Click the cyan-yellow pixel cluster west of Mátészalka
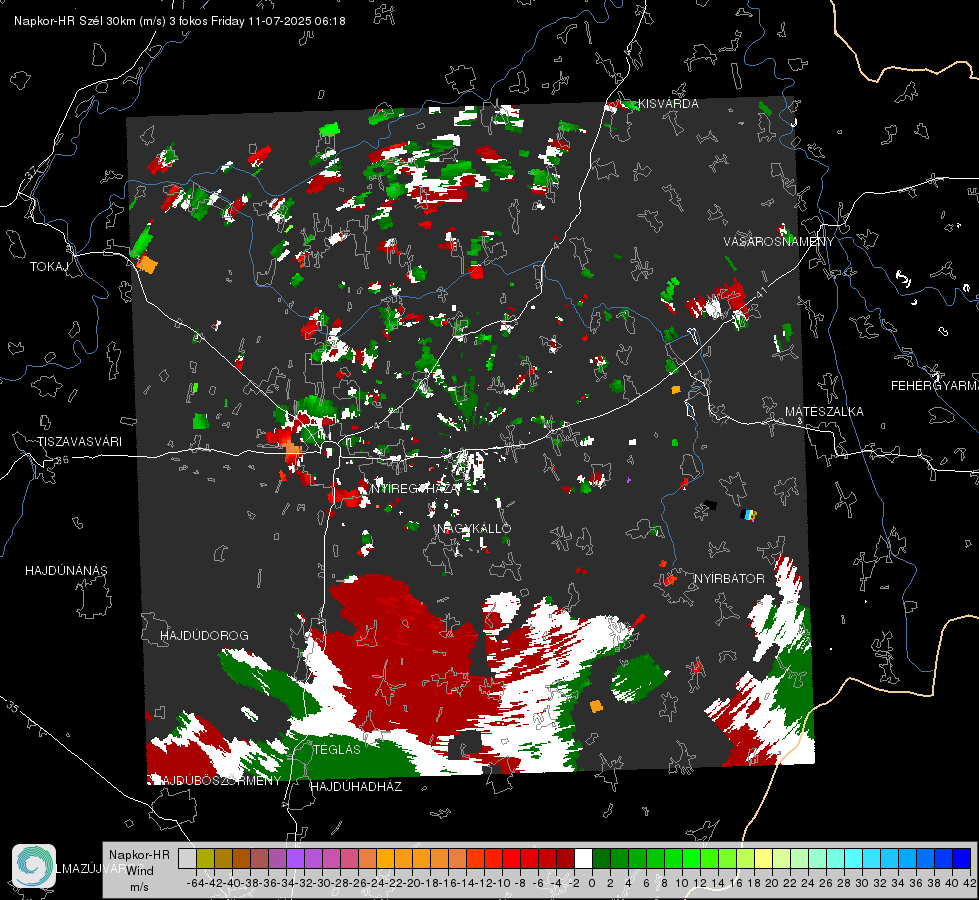979x900 pixels. pyautogui.click(x=749, y=515)
